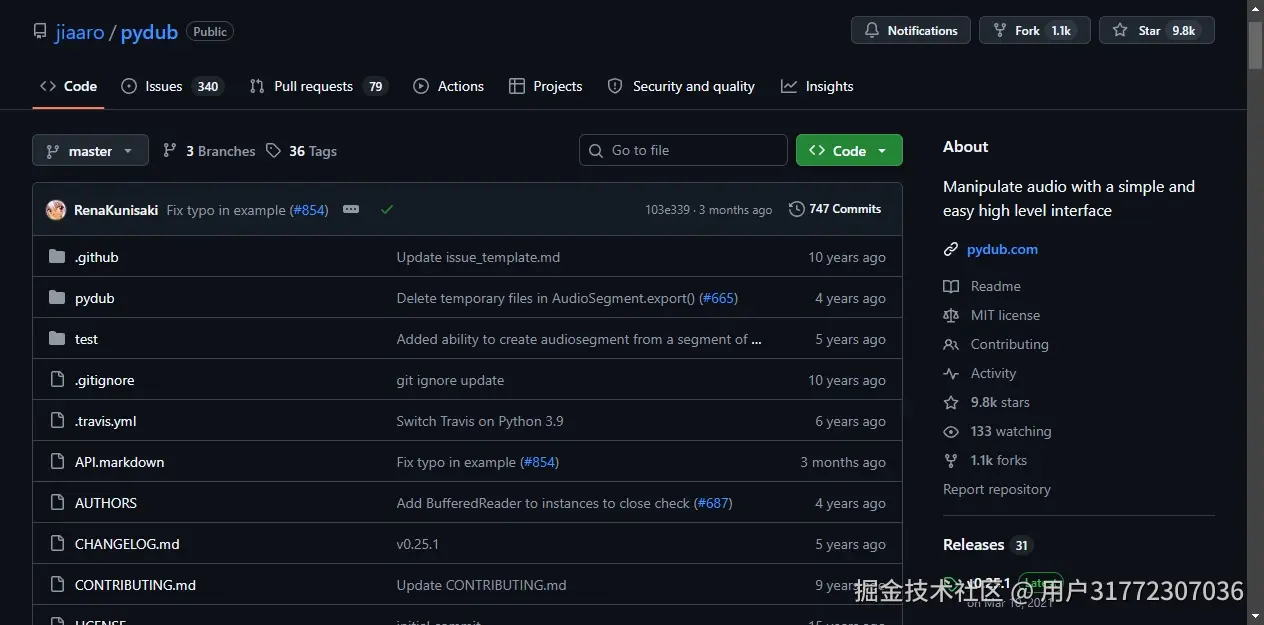Open commit hash 103e339

click(x=667, y=210)
